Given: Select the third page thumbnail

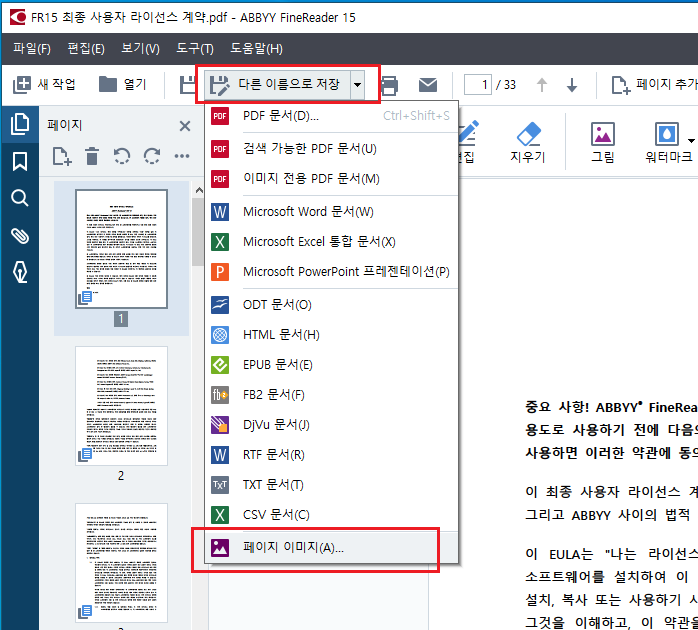Looking at the screenshot, I should (x=122, y=563).
